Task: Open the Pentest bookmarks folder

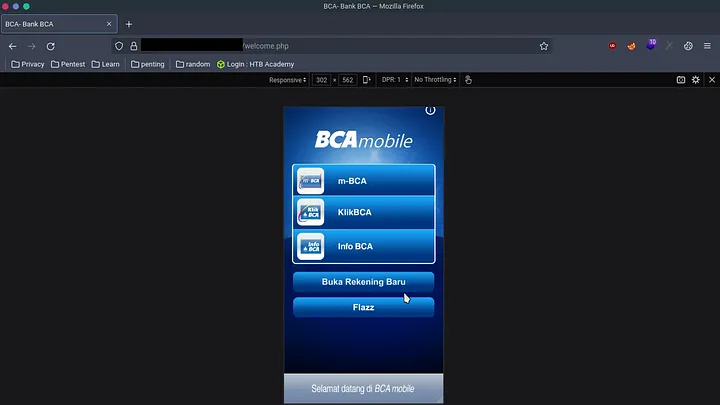Action: pos(68,64)
